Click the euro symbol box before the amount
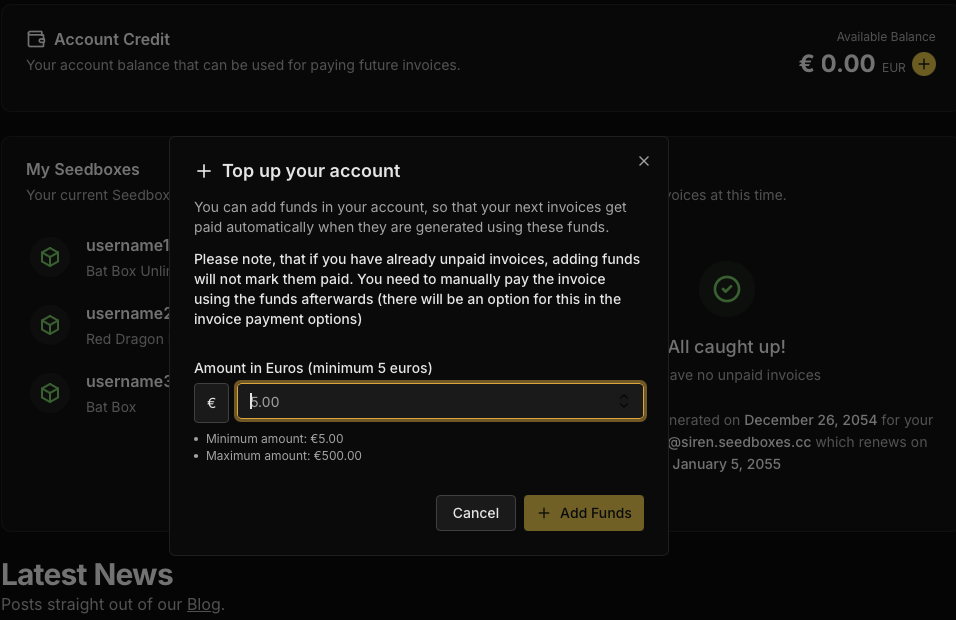This screenshot has width=956, height=620. click(x=211, y=403)
